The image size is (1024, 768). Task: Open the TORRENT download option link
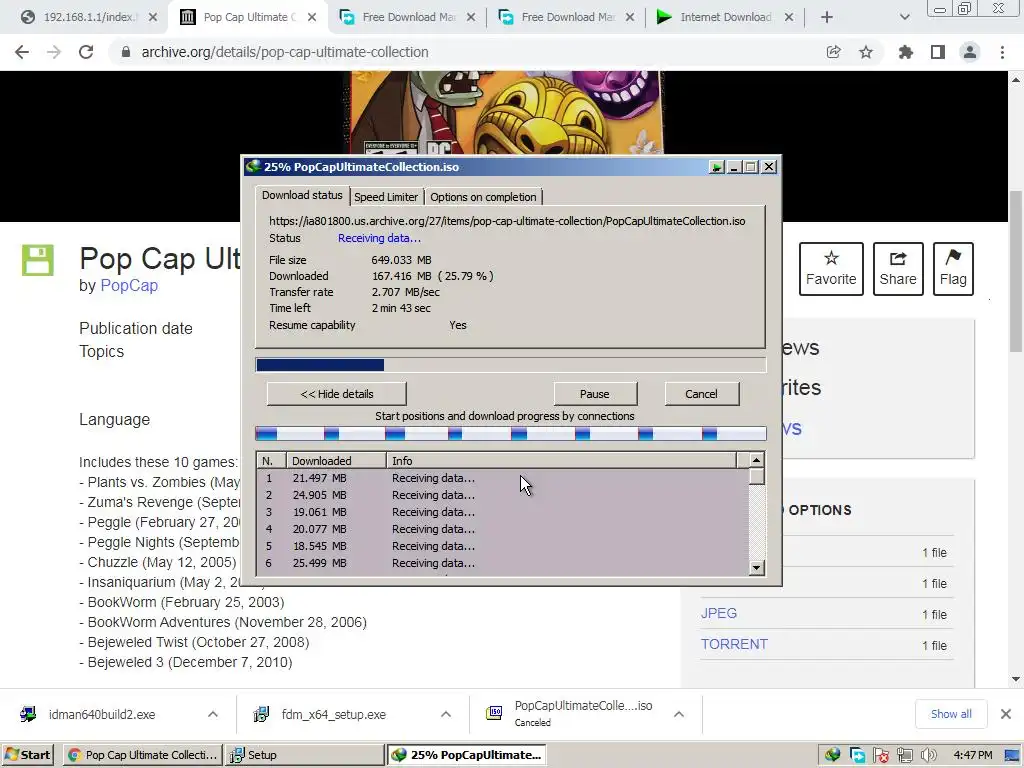[x=734, y=645]
